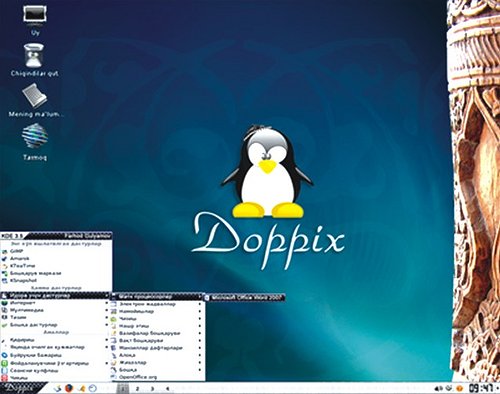This screenshot has width=500, height=394.
Task: Switch to virtual desktop 3
Action: [x=152, y=389]
